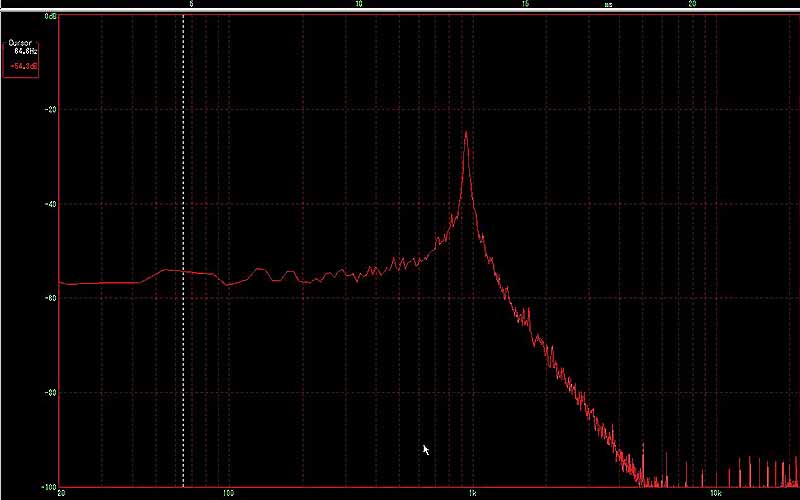Click the -80 dB vertical axis label
Image resolution: width=800 pixels, height=500 pixels.
[x=51, y=392]
